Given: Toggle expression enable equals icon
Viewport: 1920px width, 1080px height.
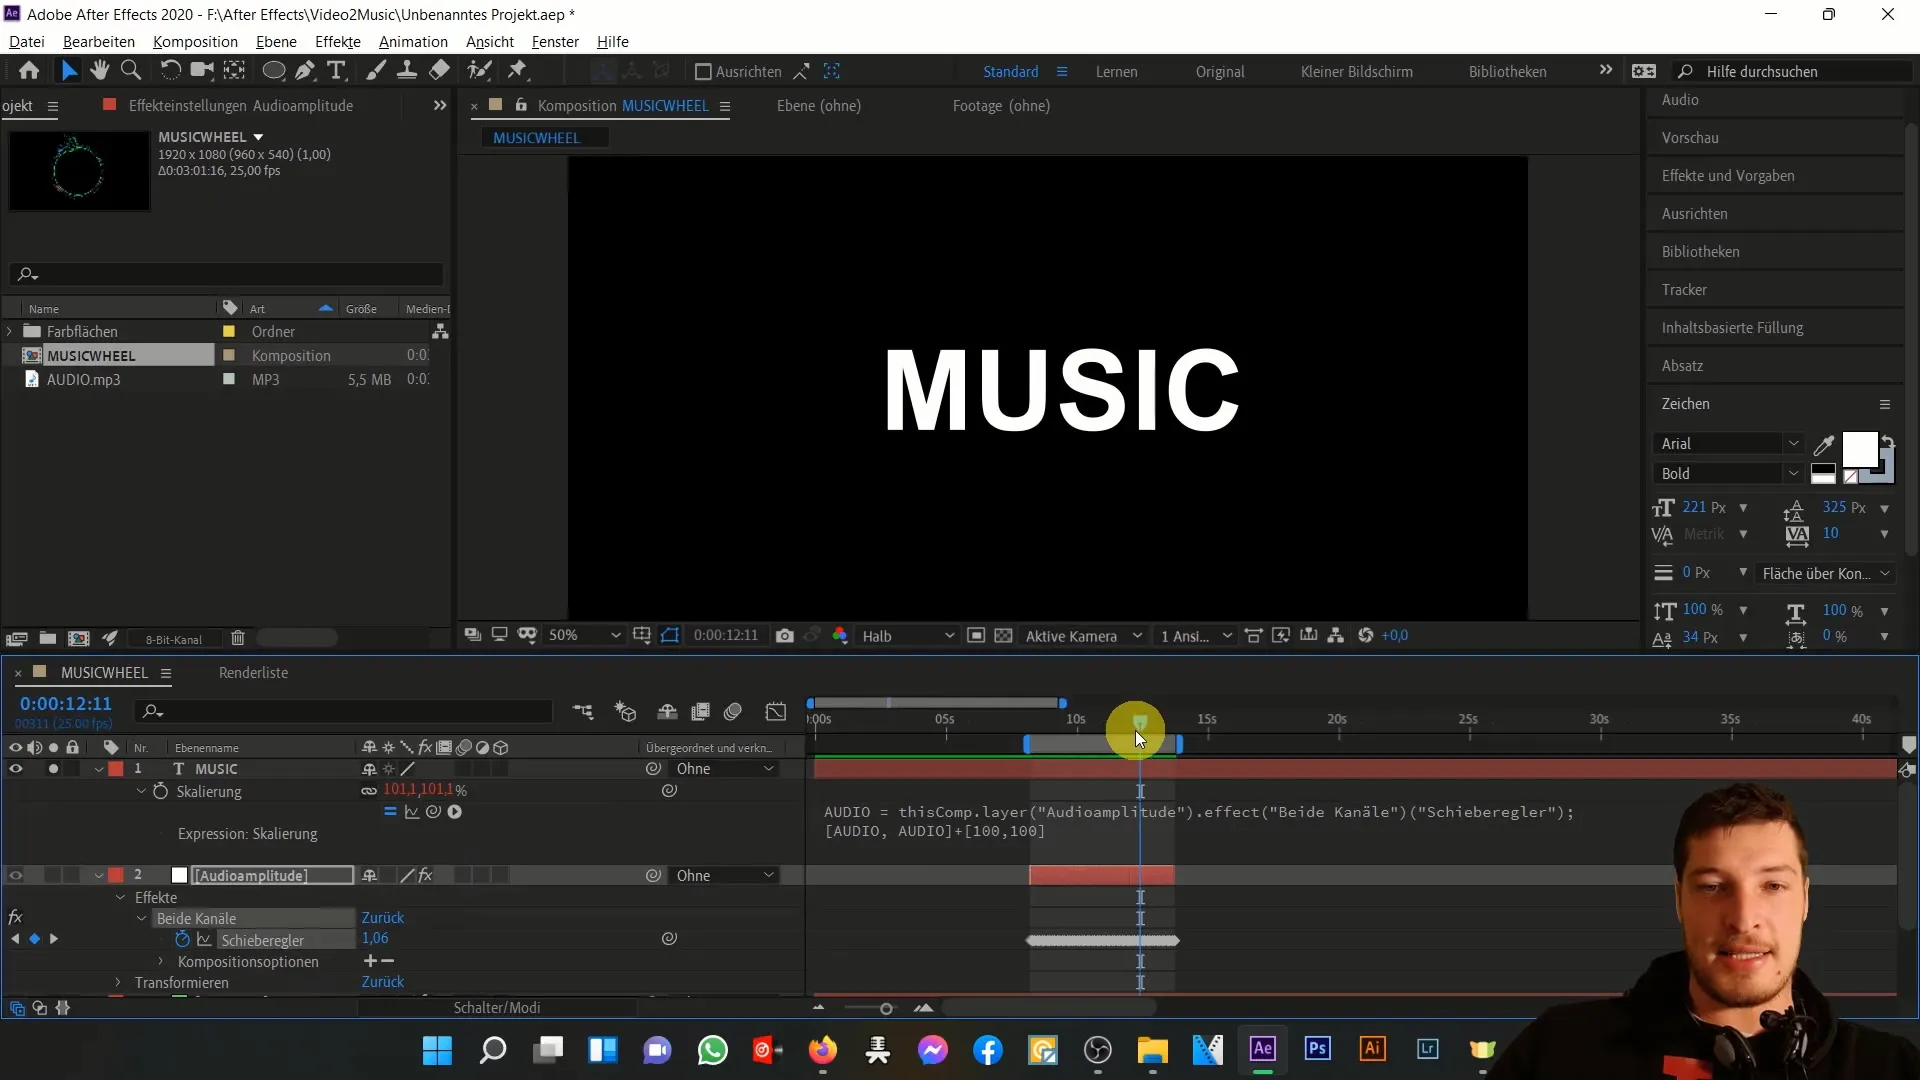Looking at the screenshot, I should tap(390, 812).
